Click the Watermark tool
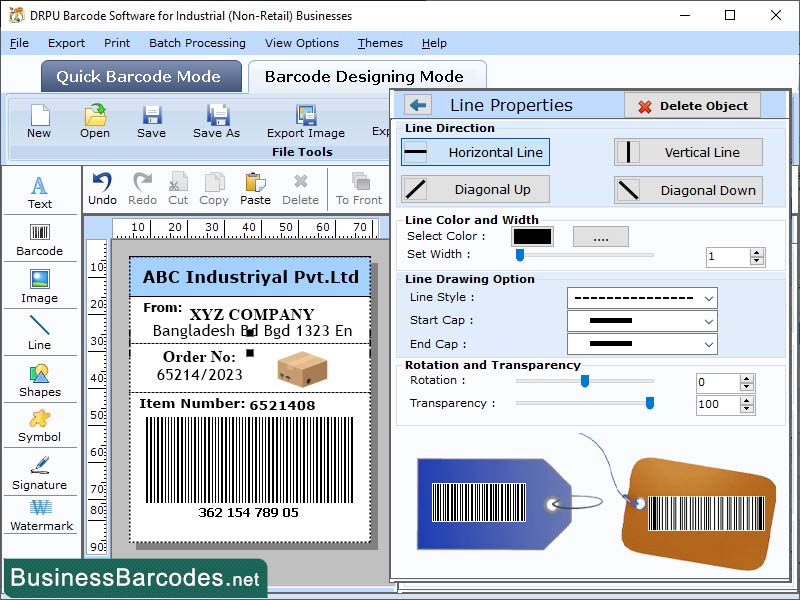The image size is (800, 600). point(41,515)
